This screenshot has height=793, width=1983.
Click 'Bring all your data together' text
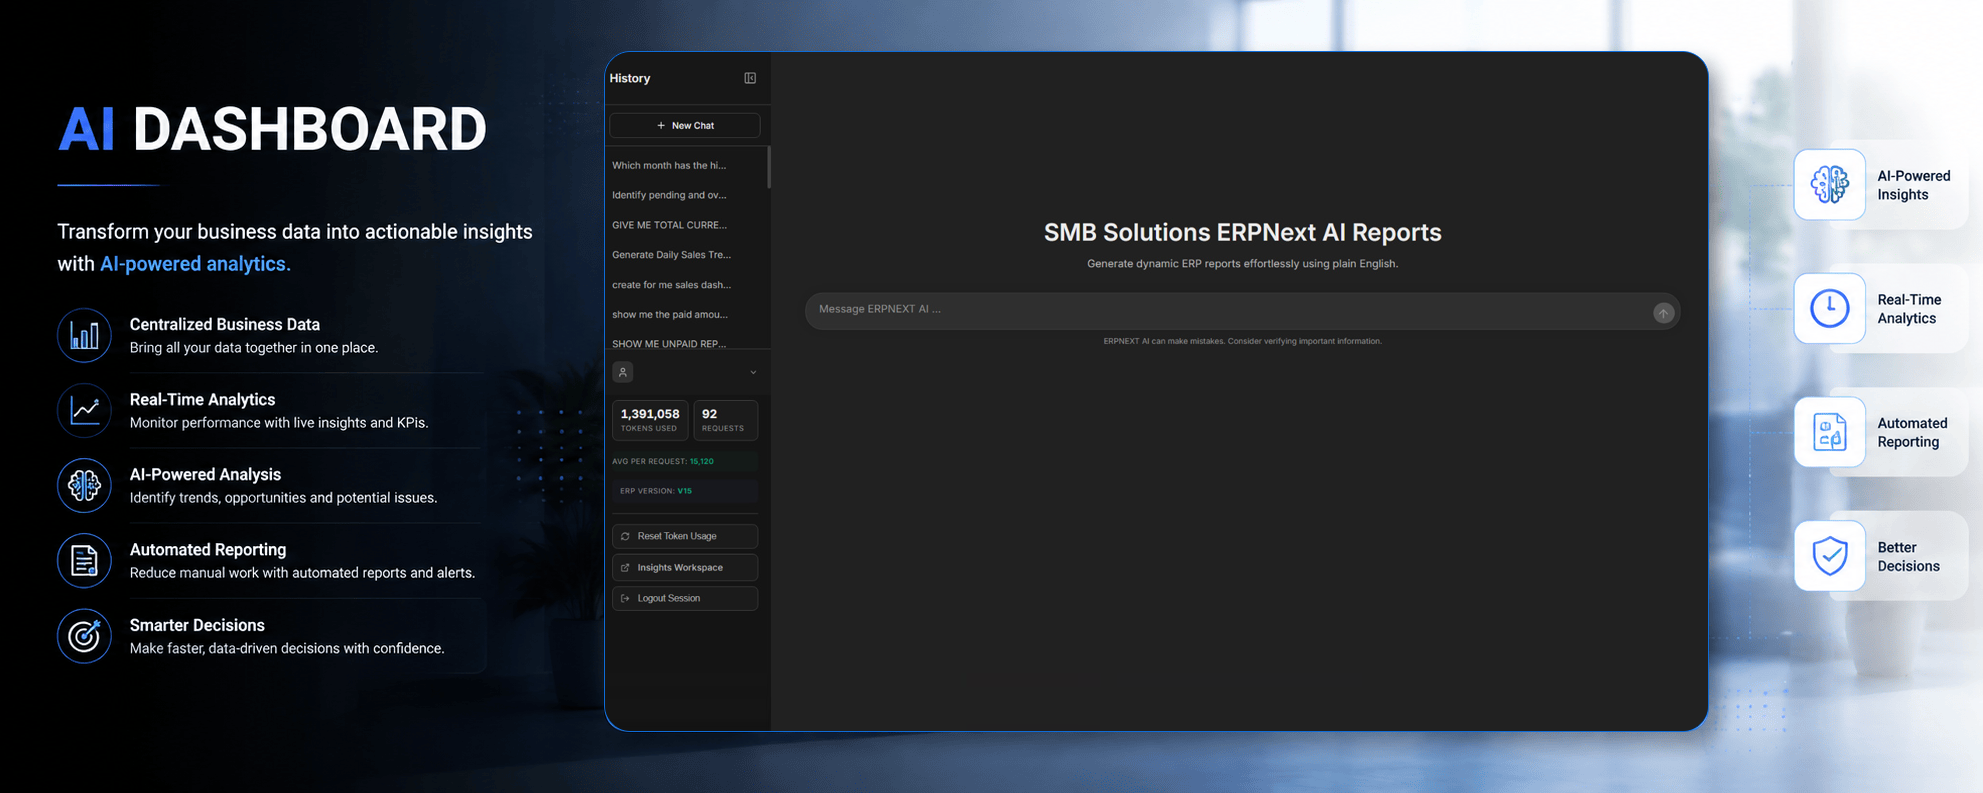[x=254, y=348]
